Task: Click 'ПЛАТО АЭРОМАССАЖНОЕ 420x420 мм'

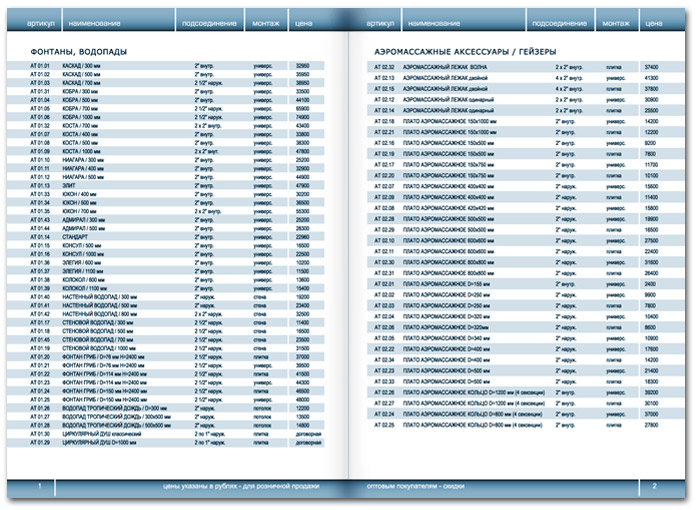Action: (448, 208)
